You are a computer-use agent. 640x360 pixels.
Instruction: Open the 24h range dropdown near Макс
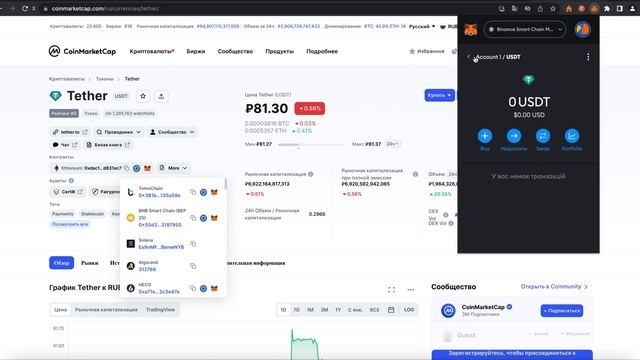392,144
